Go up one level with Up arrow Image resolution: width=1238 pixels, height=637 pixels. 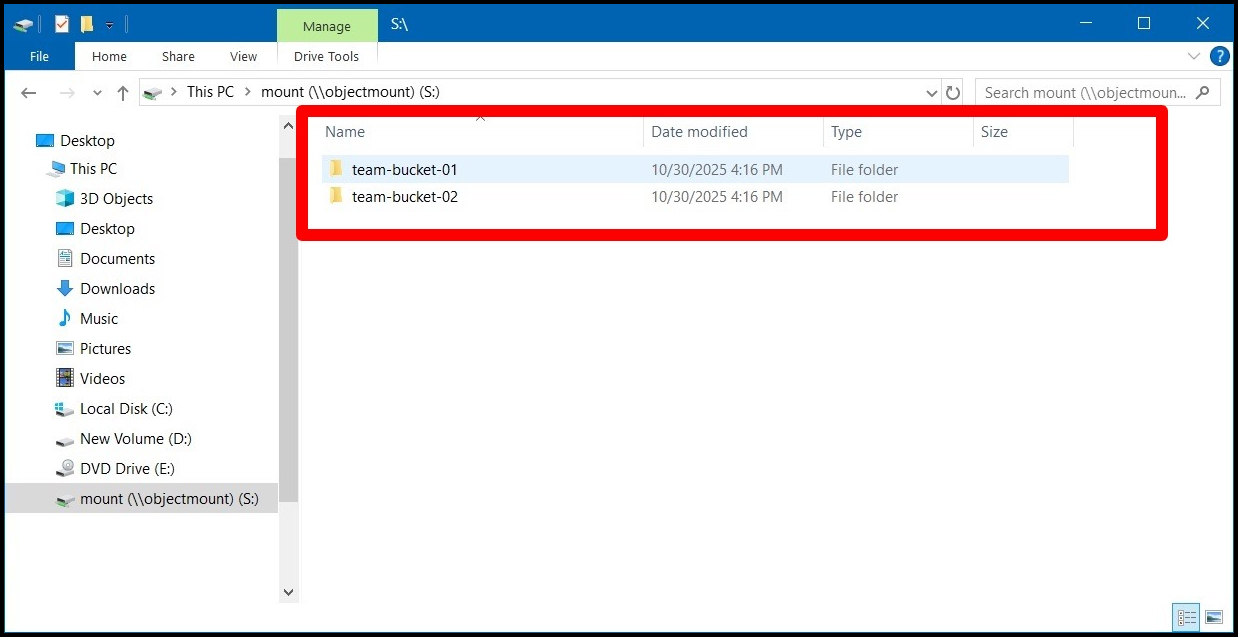(123, 93)
